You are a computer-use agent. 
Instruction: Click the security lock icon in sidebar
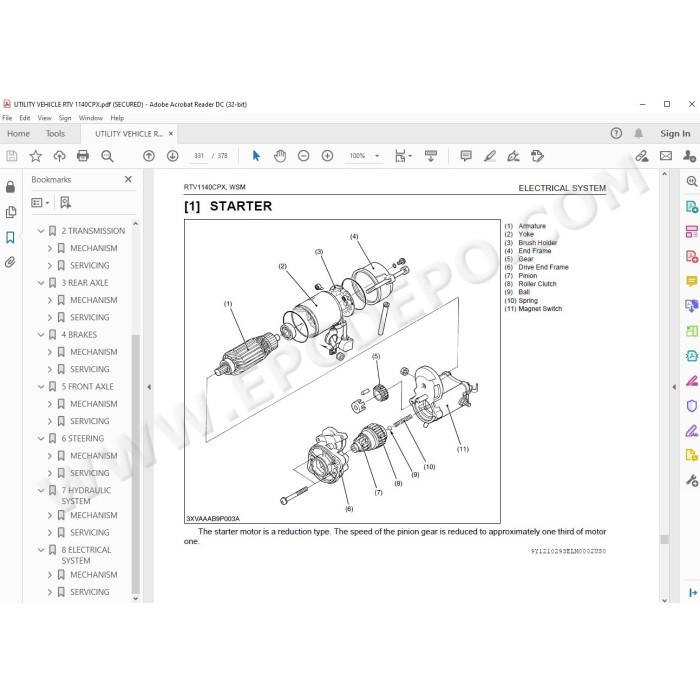point(10,187)
